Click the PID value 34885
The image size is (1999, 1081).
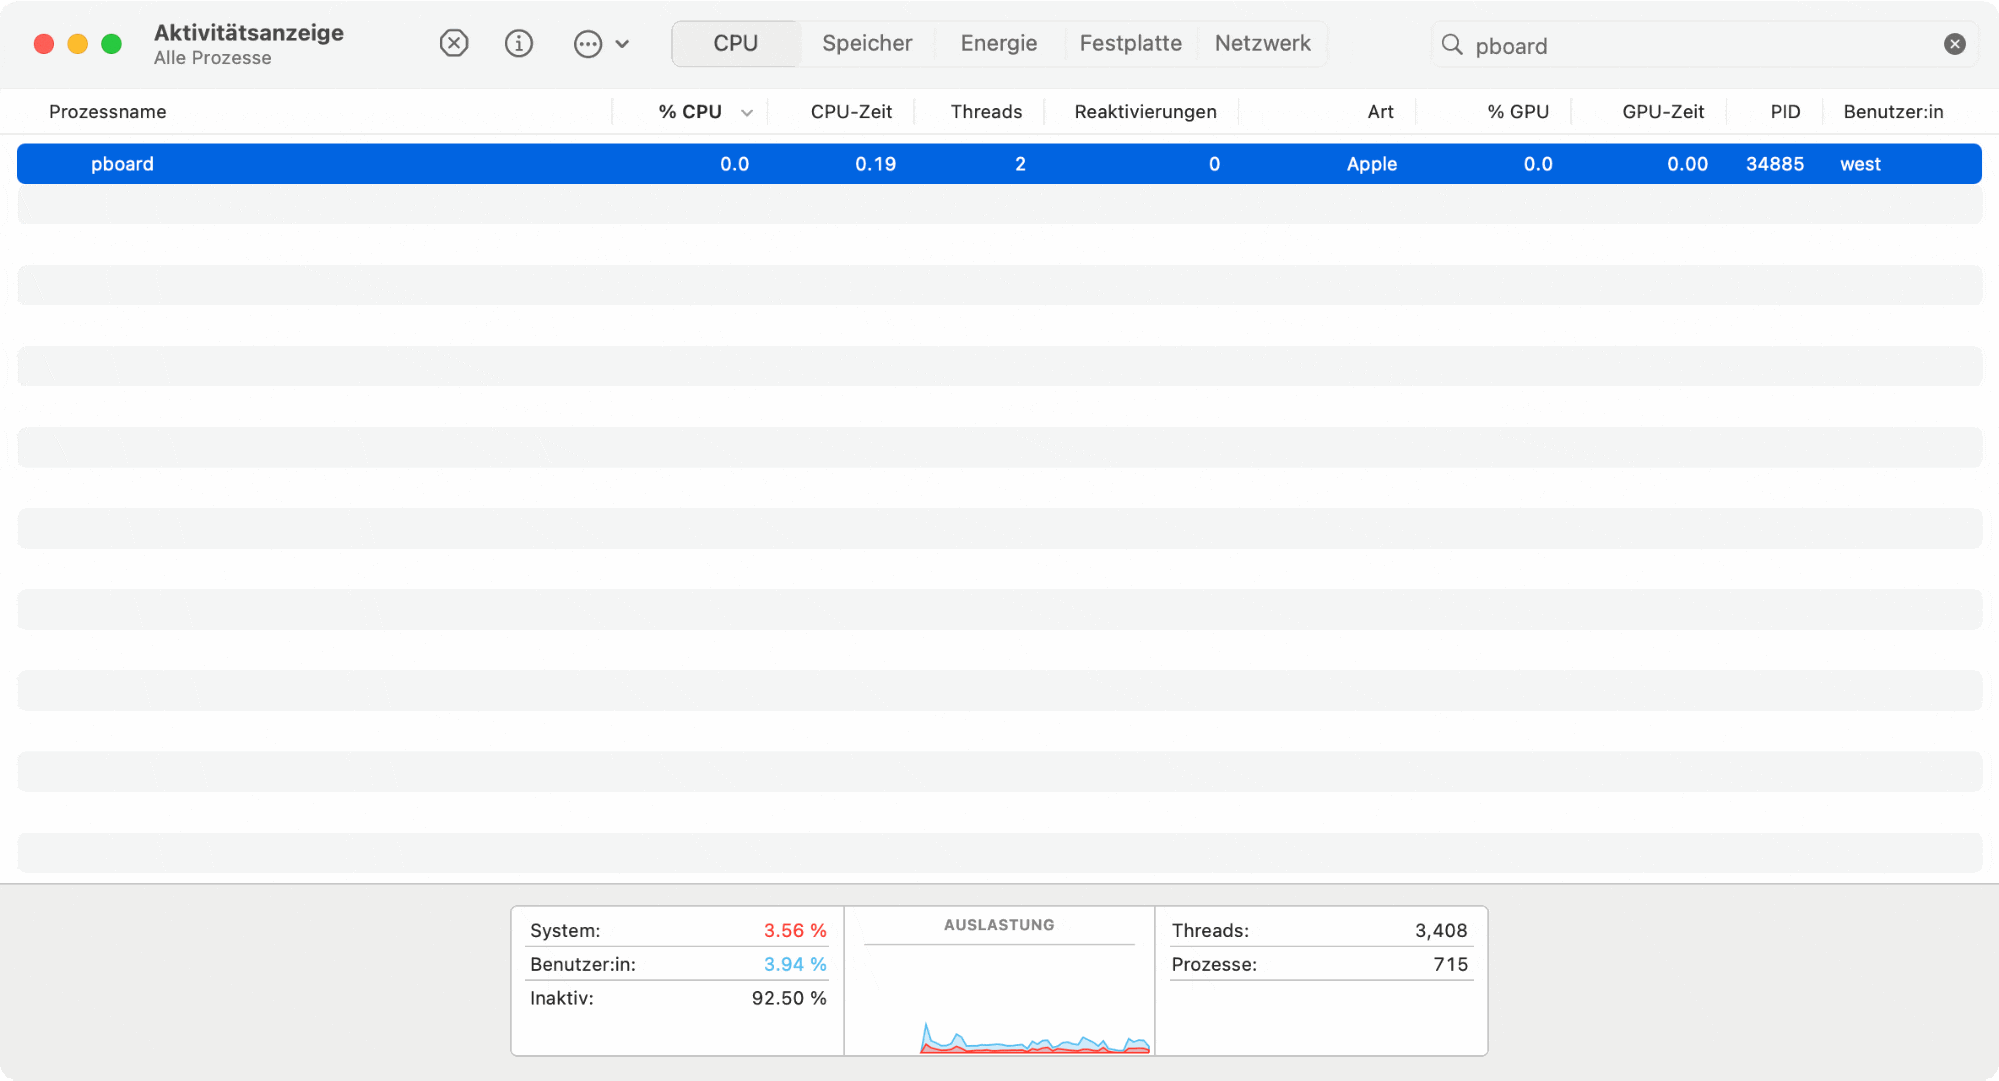tap(1775, 164)
